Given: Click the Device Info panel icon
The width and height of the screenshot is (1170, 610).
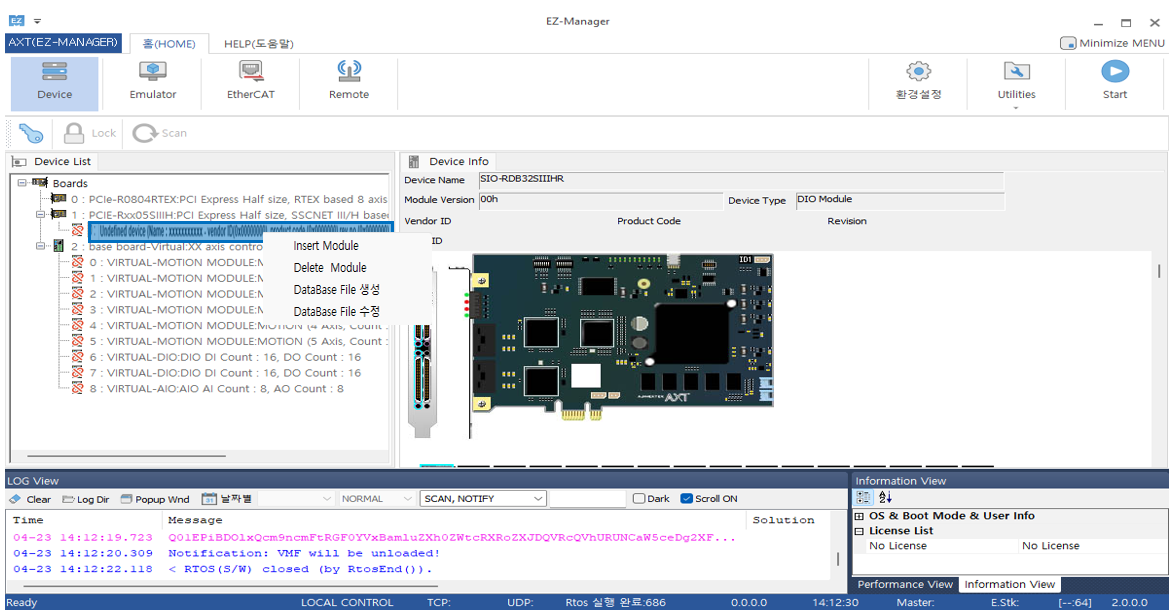Looking at the screenshot, I should point(414,162).
